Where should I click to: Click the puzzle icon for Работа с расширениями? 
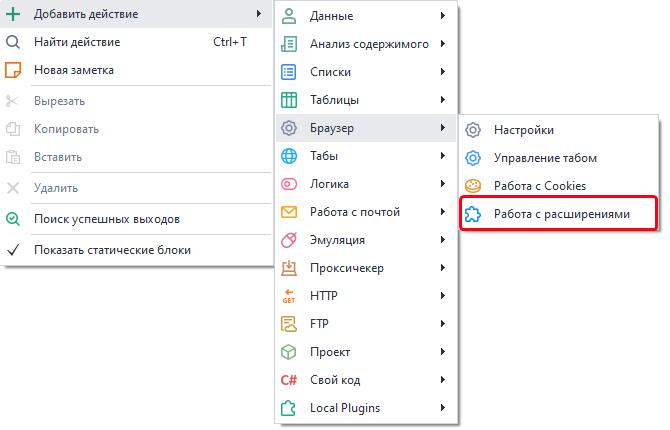(x=474, y=213)
